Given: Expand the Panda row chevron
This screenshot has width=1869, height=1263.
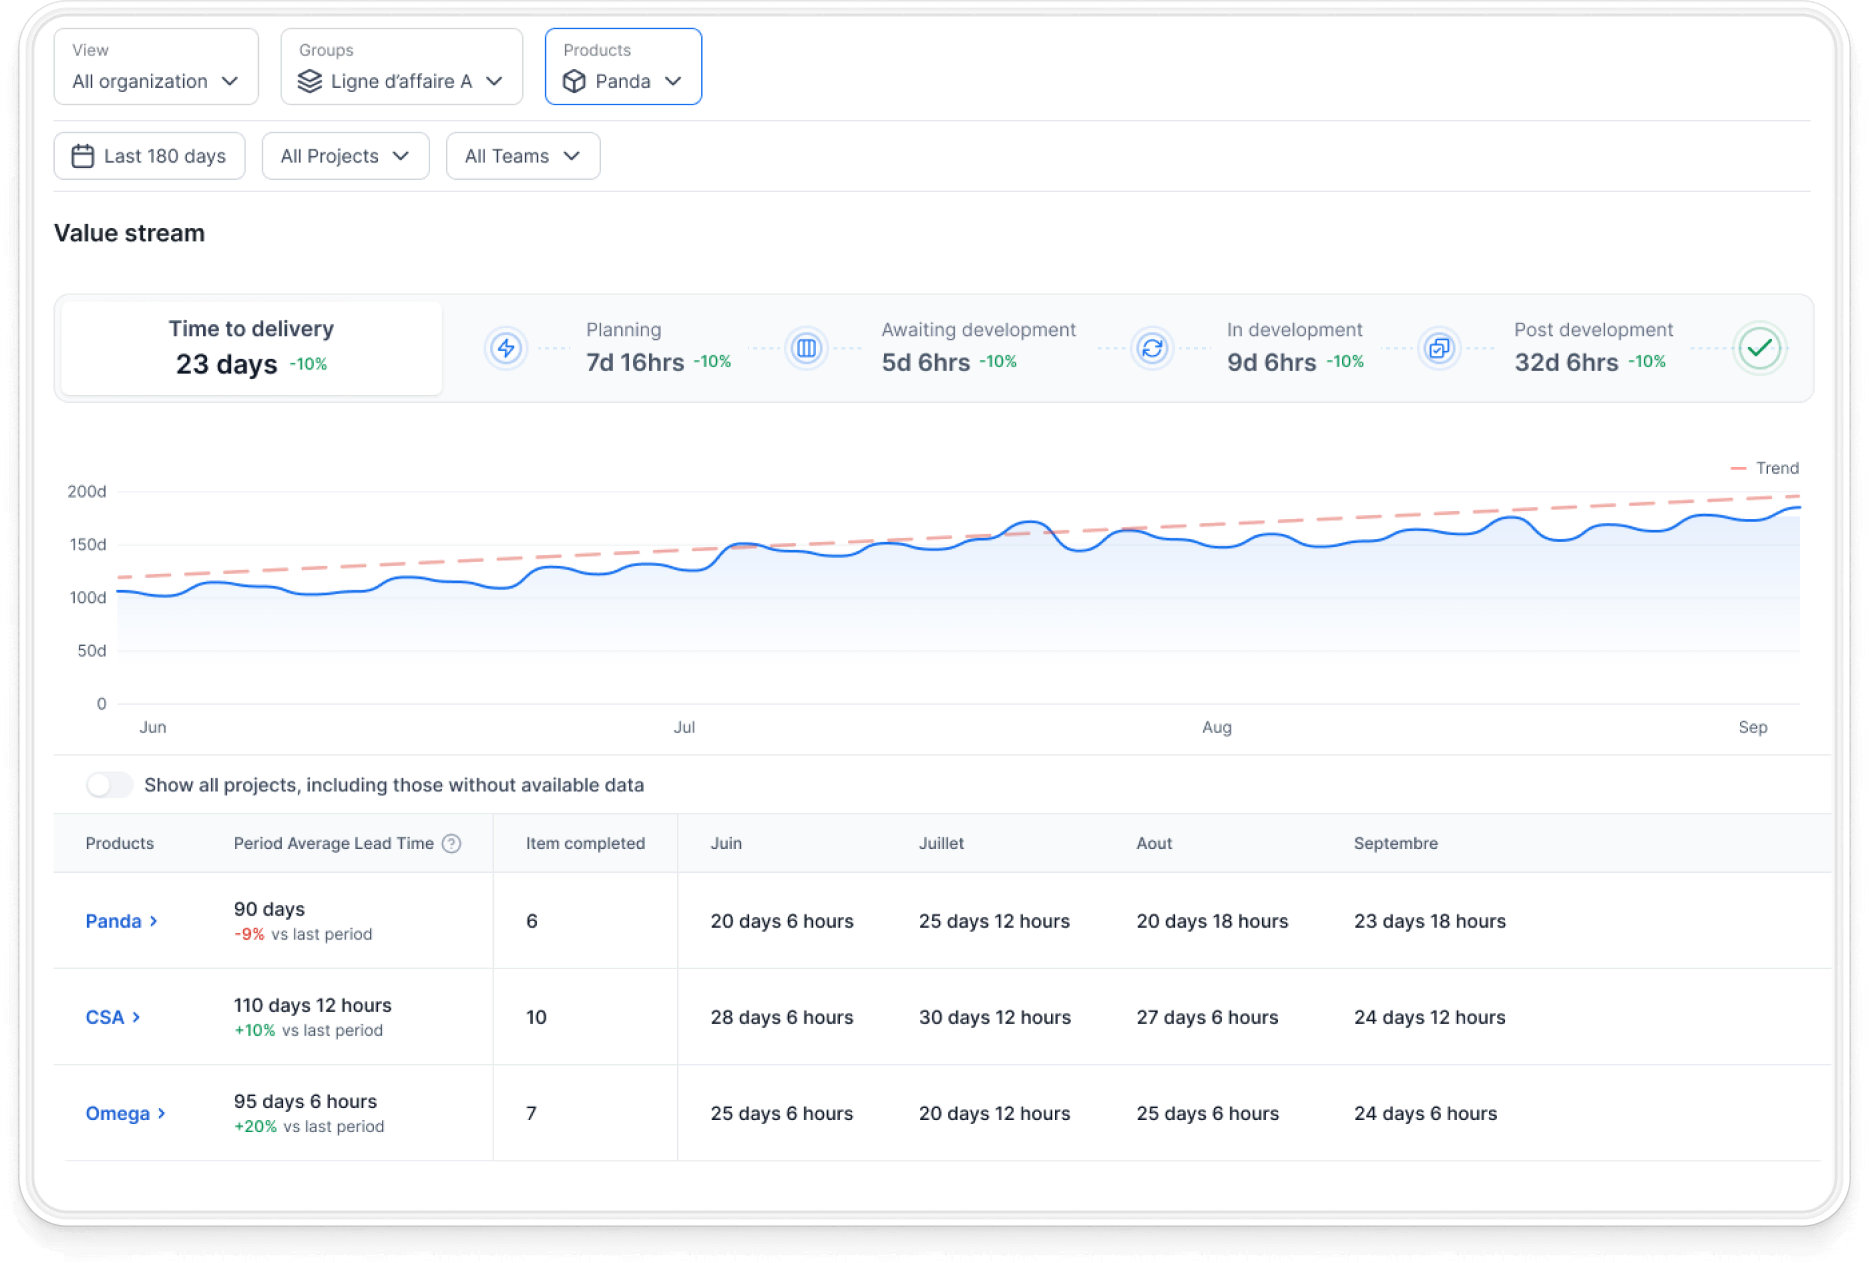Looking at the screenshot, I should [x=154, y=921].
